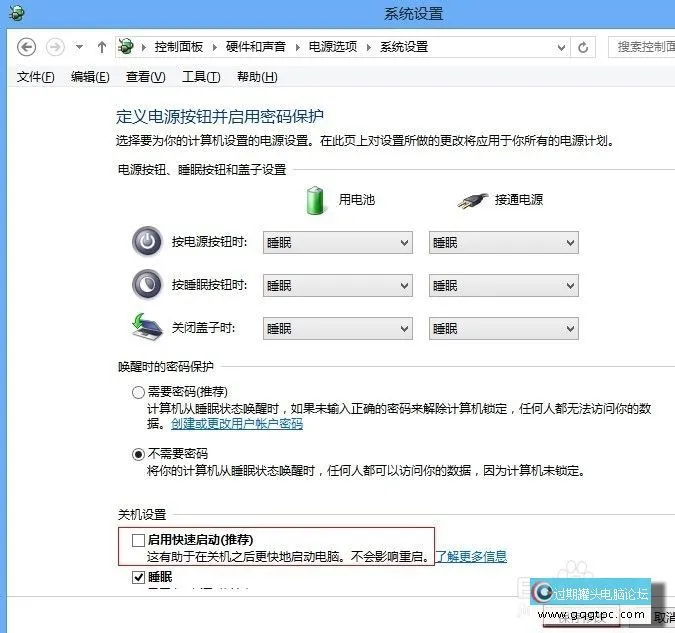Expand the address bar history dropdown
Screen dimensions: 675x633
tap(561, 47)
